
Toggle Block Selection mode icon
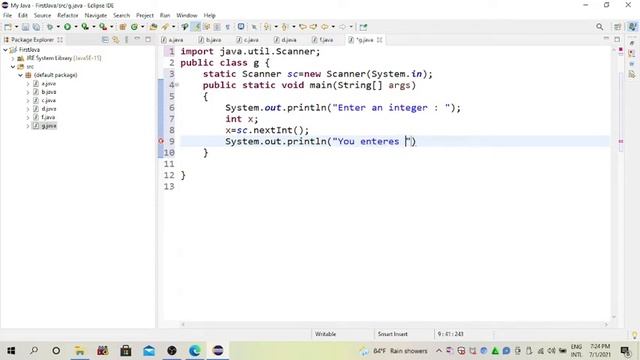pos(217,27)
